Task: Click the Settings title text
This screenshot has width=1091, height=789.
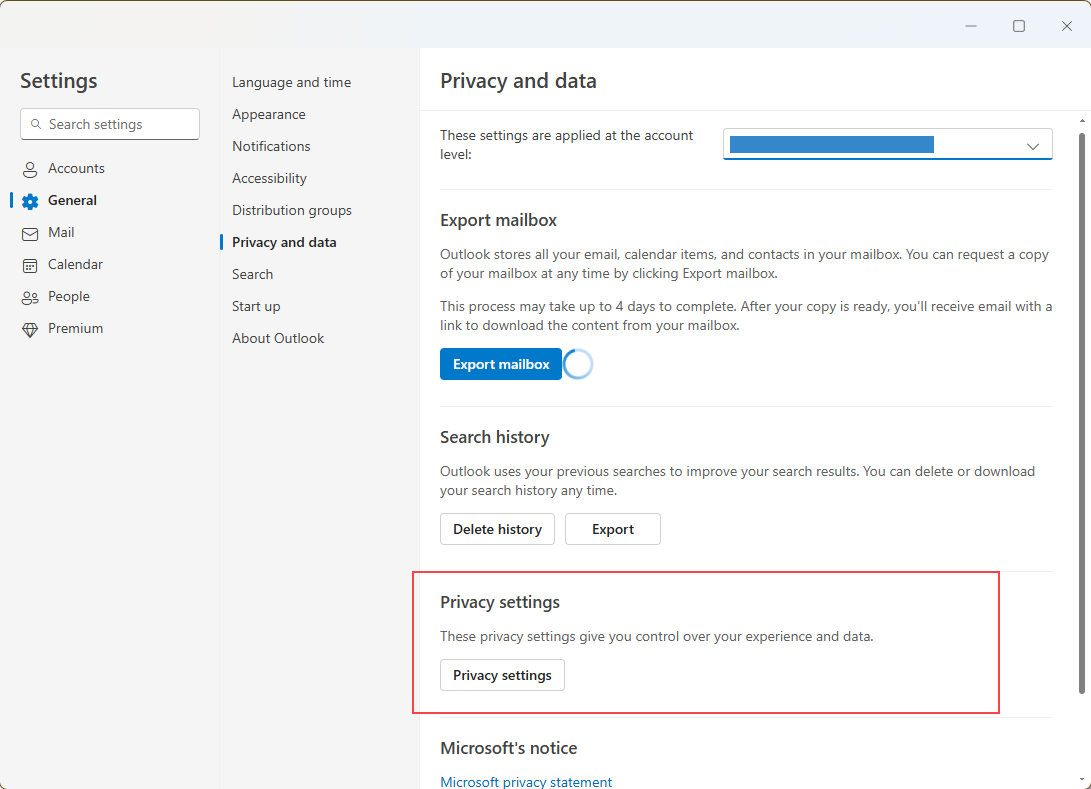Action: point(58,81)
